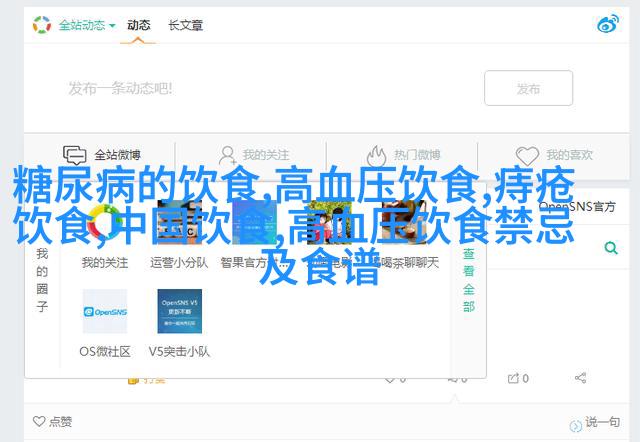Image resolution: width=640 pixels, height=442 pixels.
Task: Select the 热门微博 flame icon
Action: [377, 155]
